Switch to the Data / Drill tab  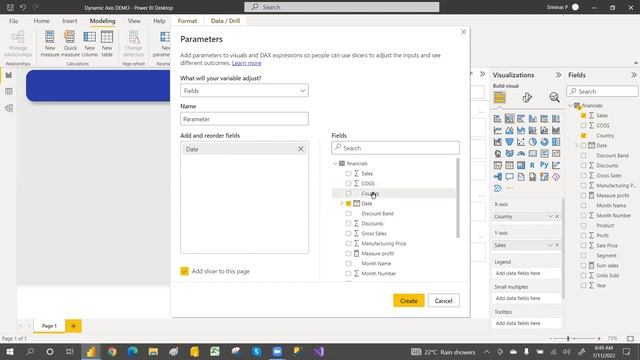coord(225,21)
